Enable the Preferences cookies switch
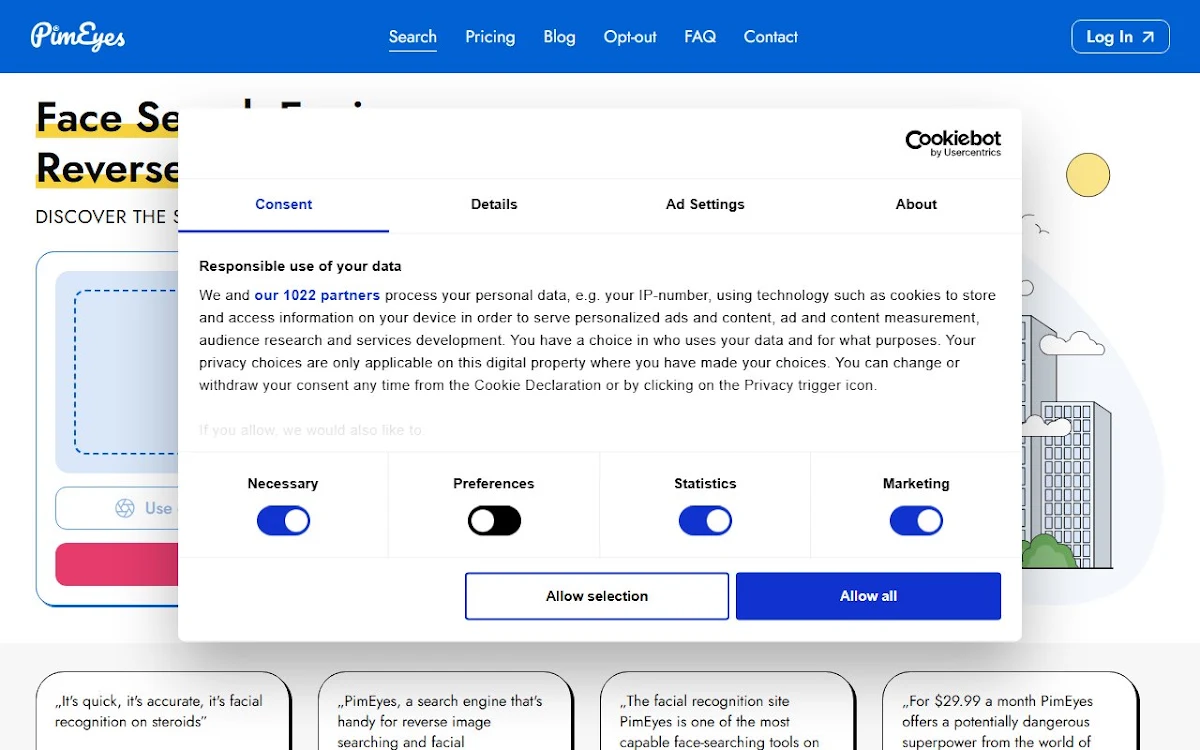This screenshot has width=1200, height=750. point(494,521)
